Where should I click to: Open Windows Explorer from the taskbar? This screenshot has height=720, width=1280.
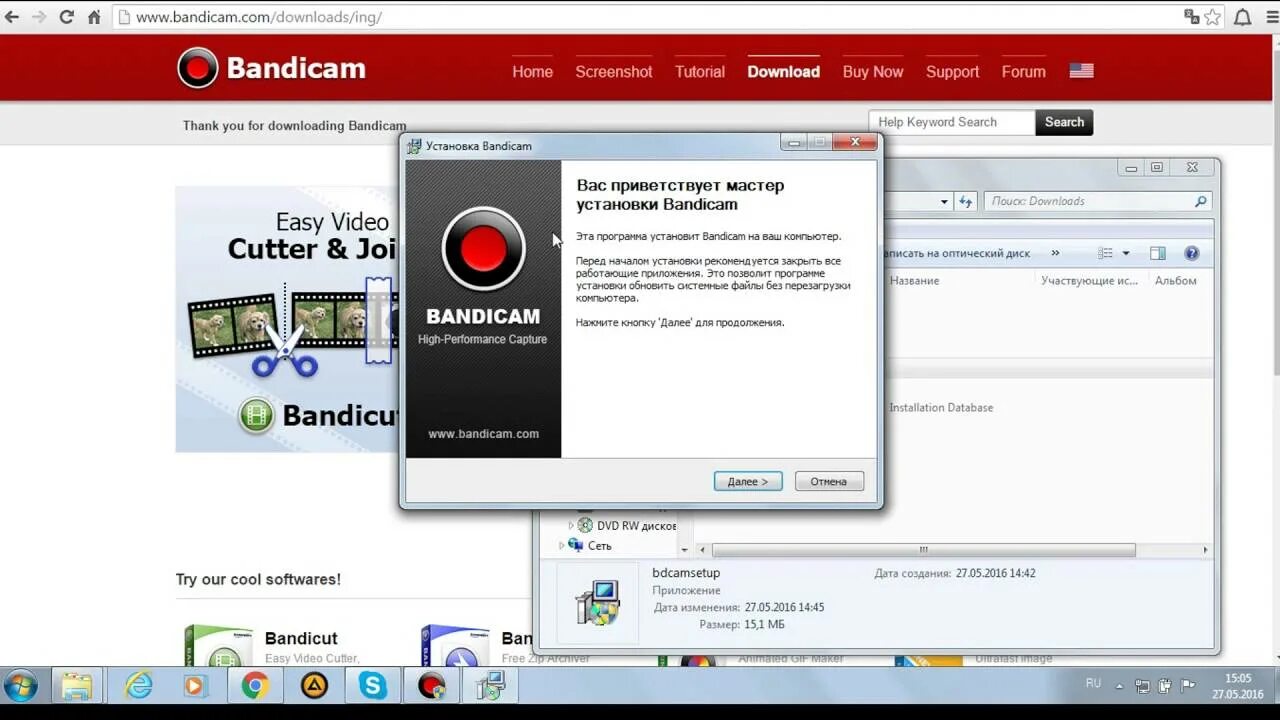pos(79,687)
